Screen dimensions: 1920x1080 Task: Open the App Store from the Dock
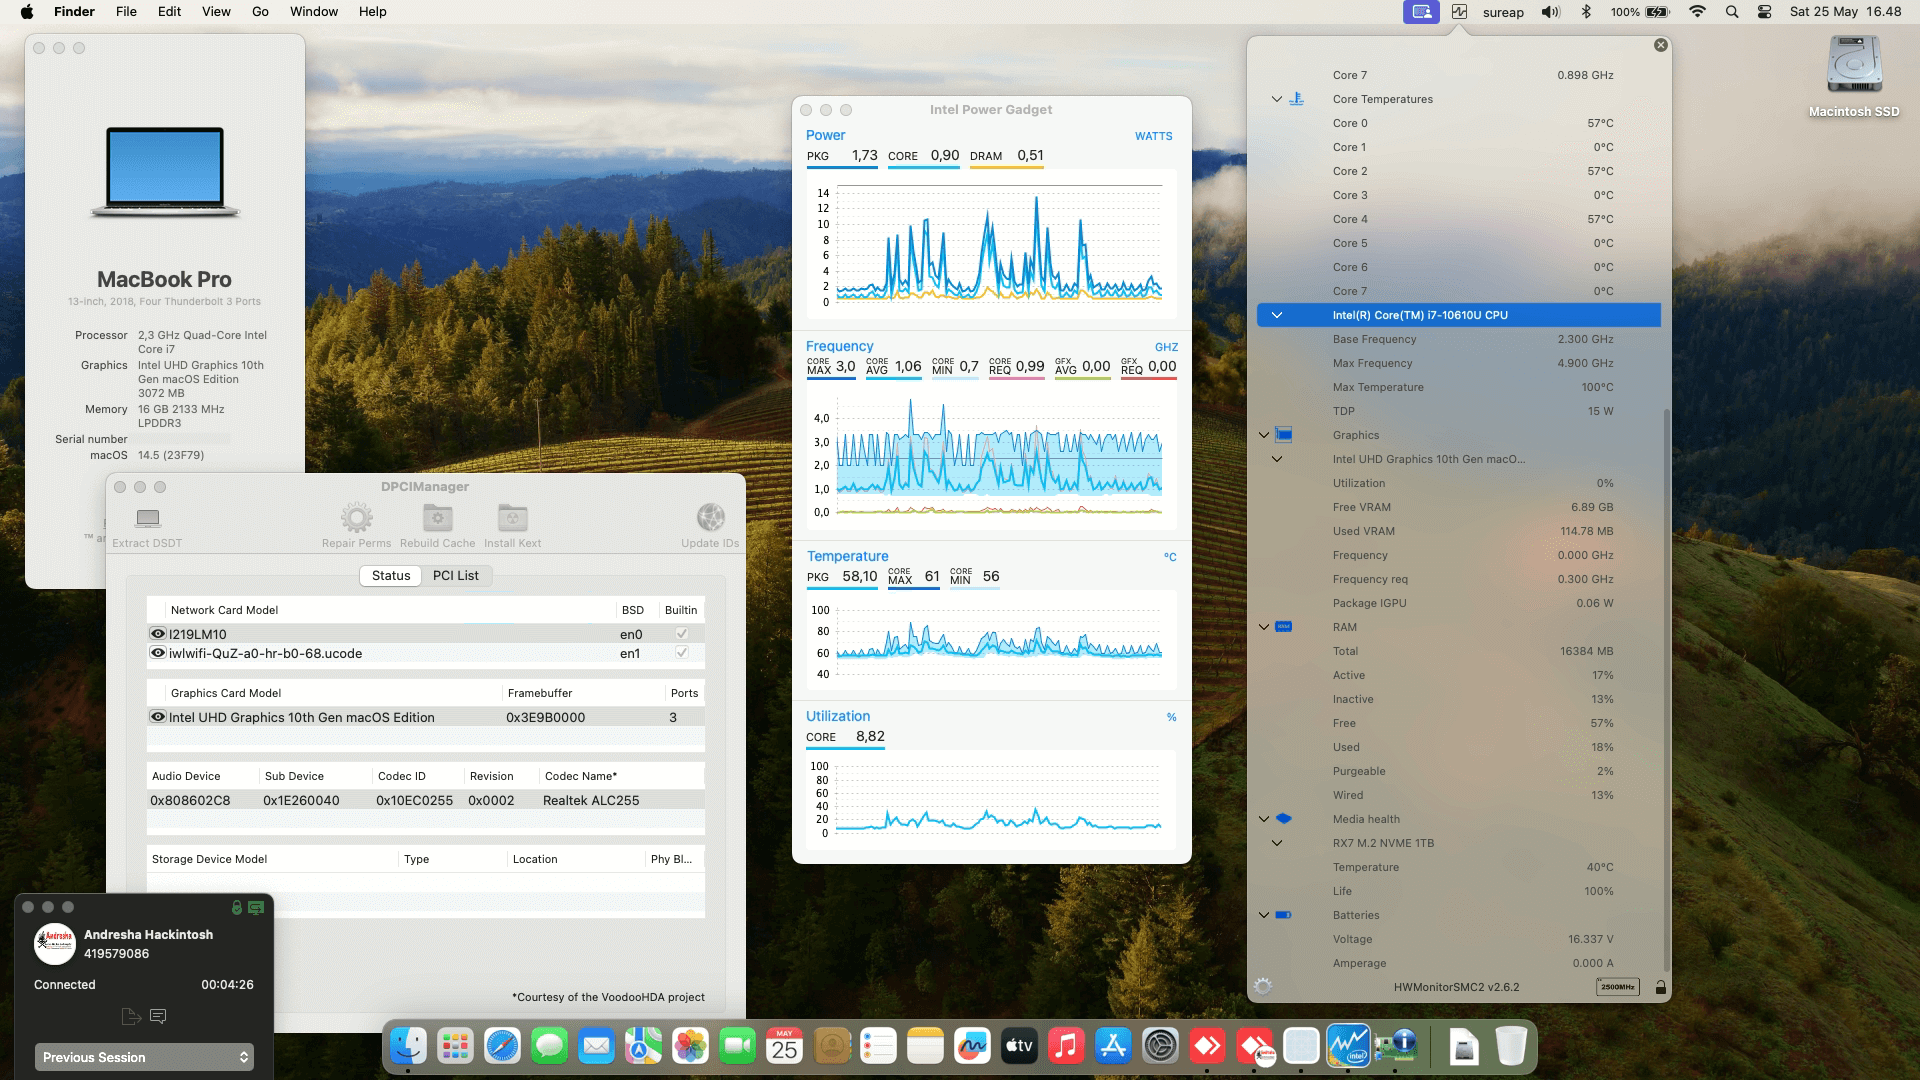tap(1113, 1047)
